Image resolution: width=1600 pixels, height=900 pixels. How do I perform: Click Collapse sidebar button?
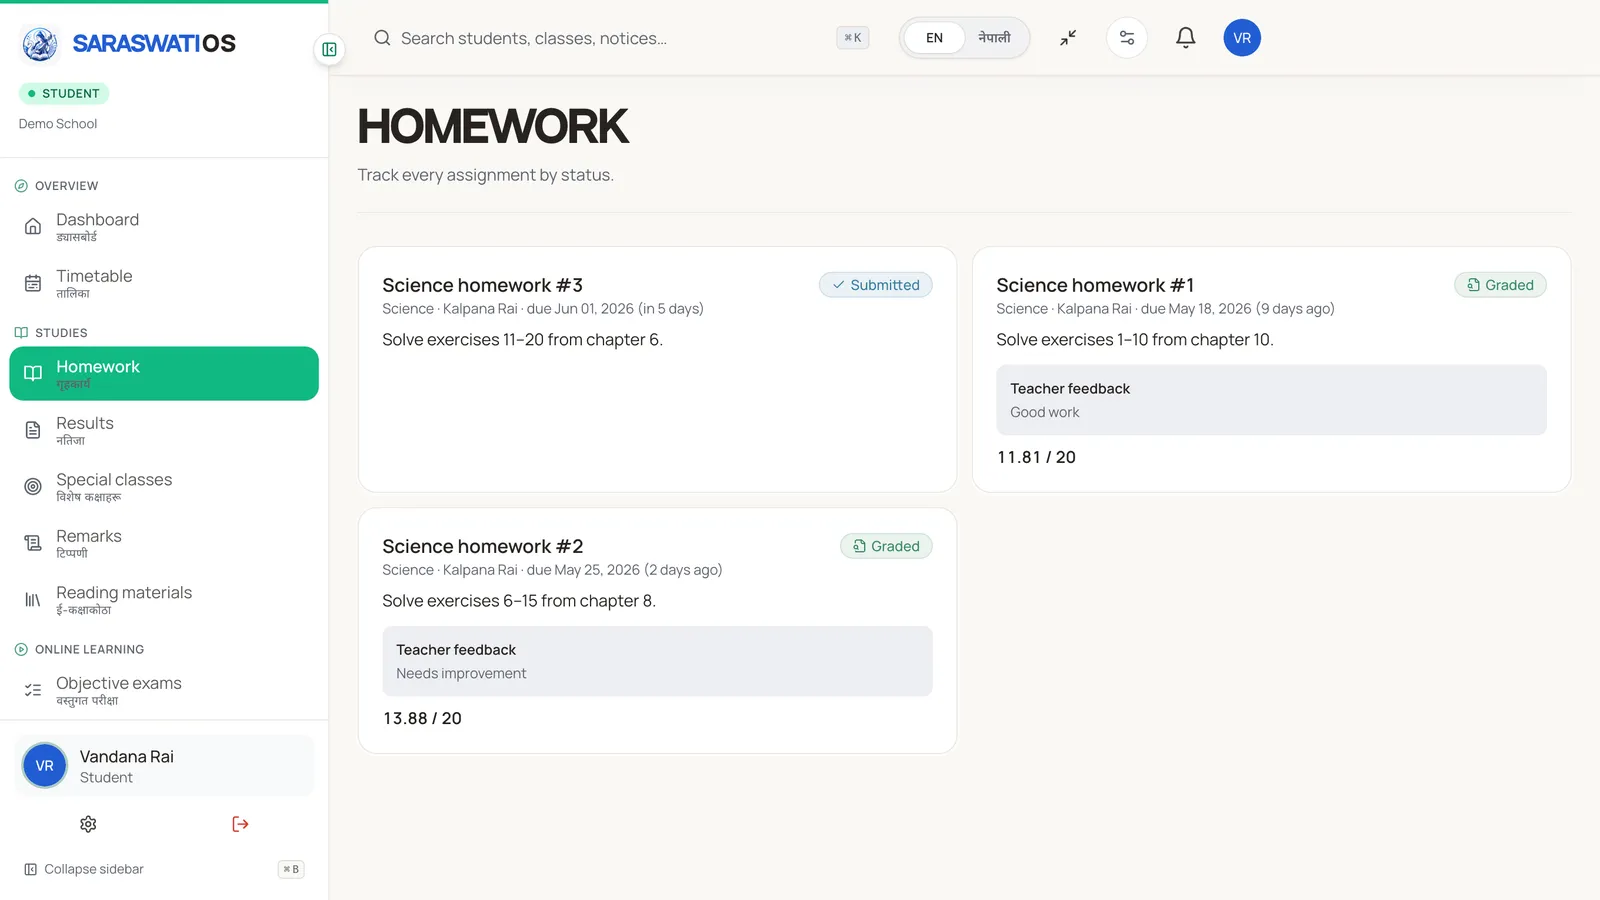[164, 869]
